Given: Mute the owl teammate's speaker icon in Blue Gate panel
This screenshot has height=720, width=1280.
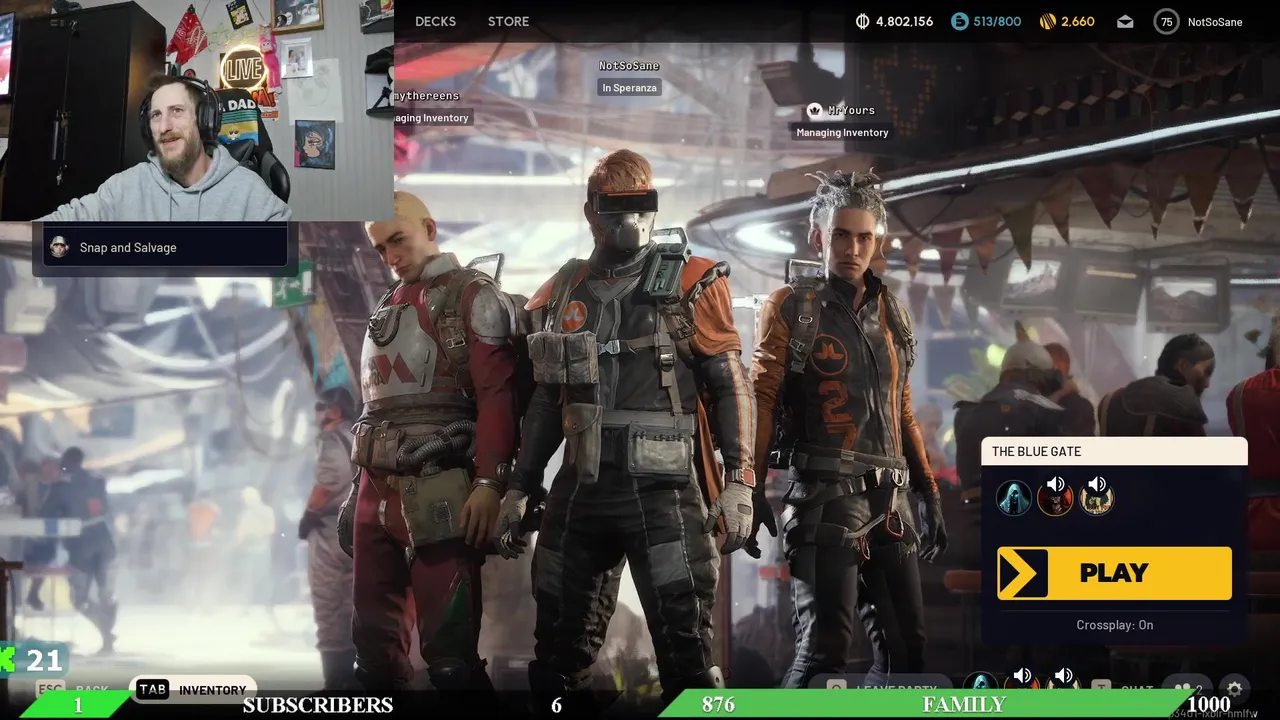Looking at the screenshot, I should [x=1097, y=485].
